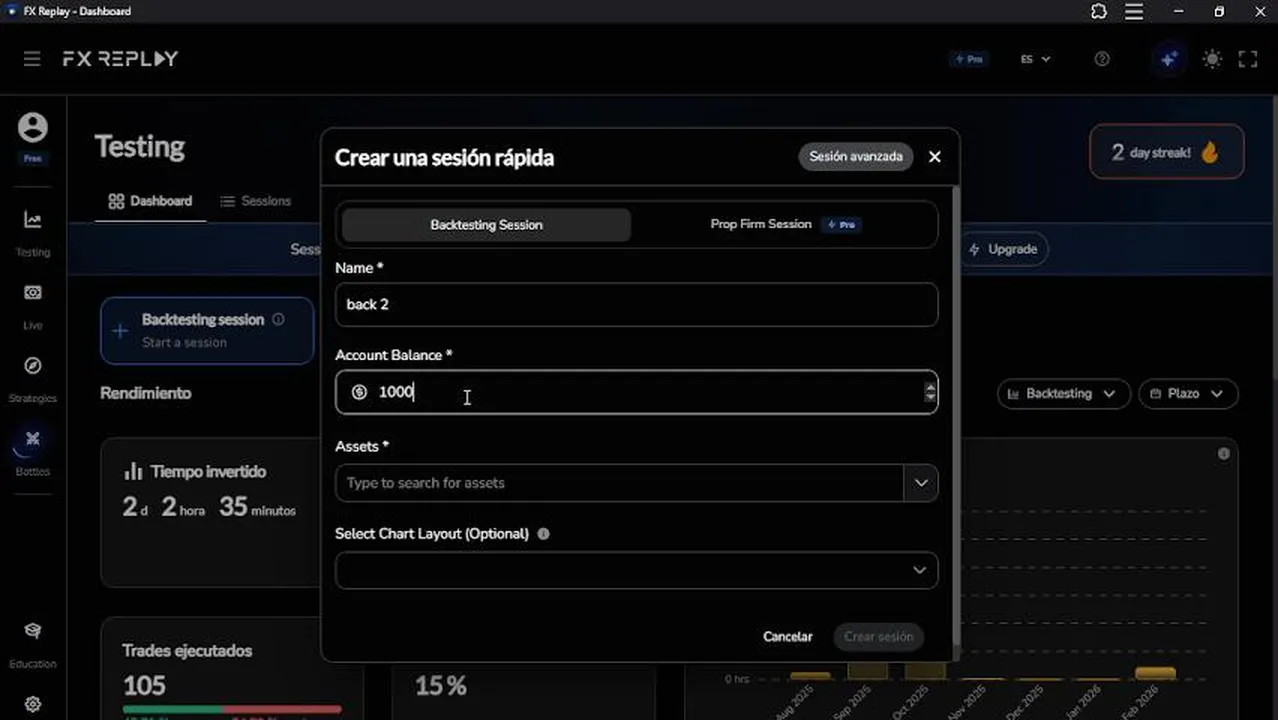Open the Plazo filter dropdown
This screenshot has height=720, width=1278.
coord(1188,394)
